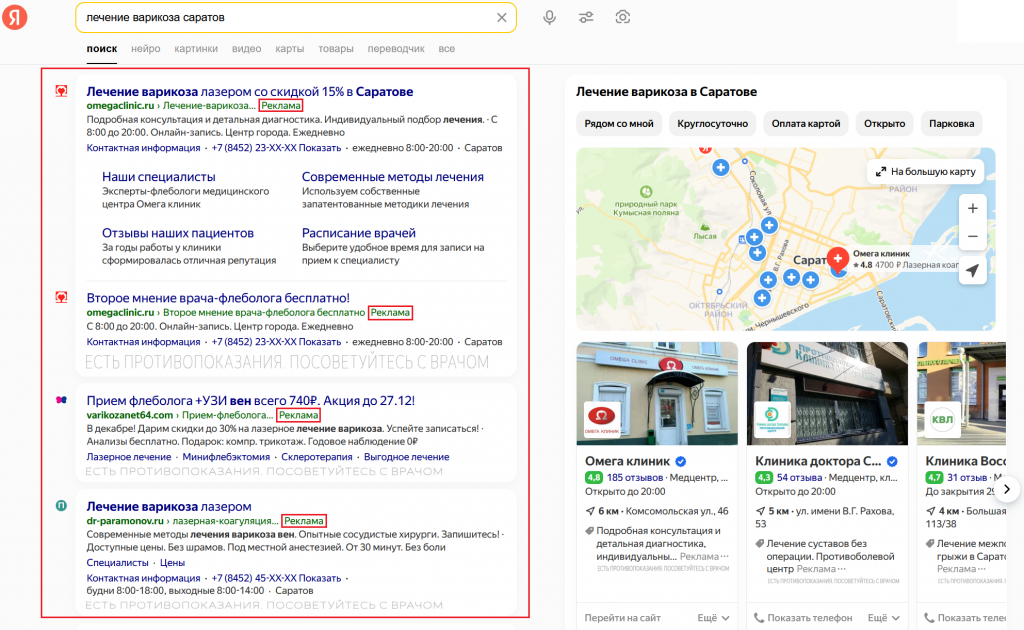Advance clinic carousel with right arrow
Viewport: 1024px width, 630px height.
click(1007, 489)
